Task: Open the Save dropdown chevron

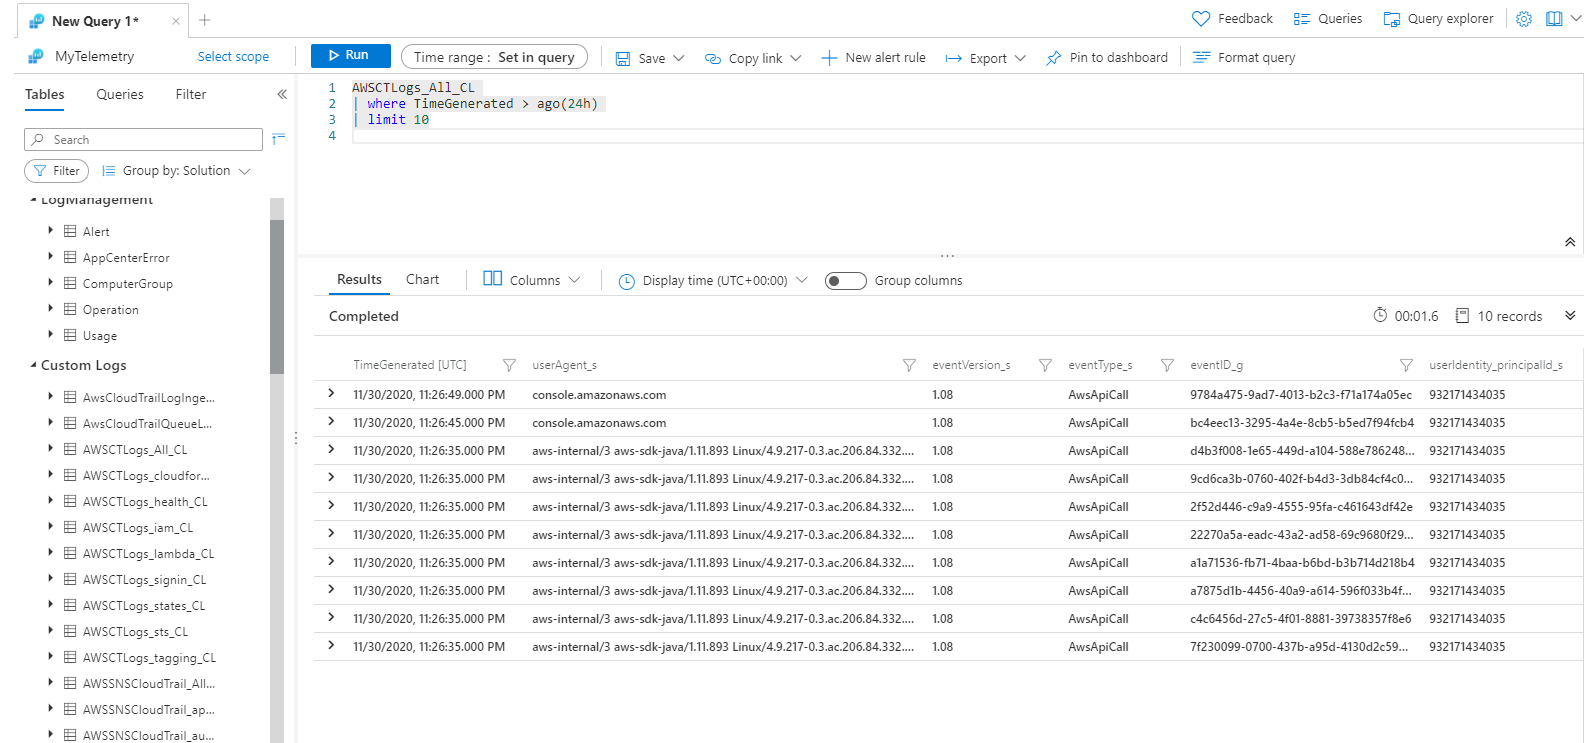Action: pos(679,58)
